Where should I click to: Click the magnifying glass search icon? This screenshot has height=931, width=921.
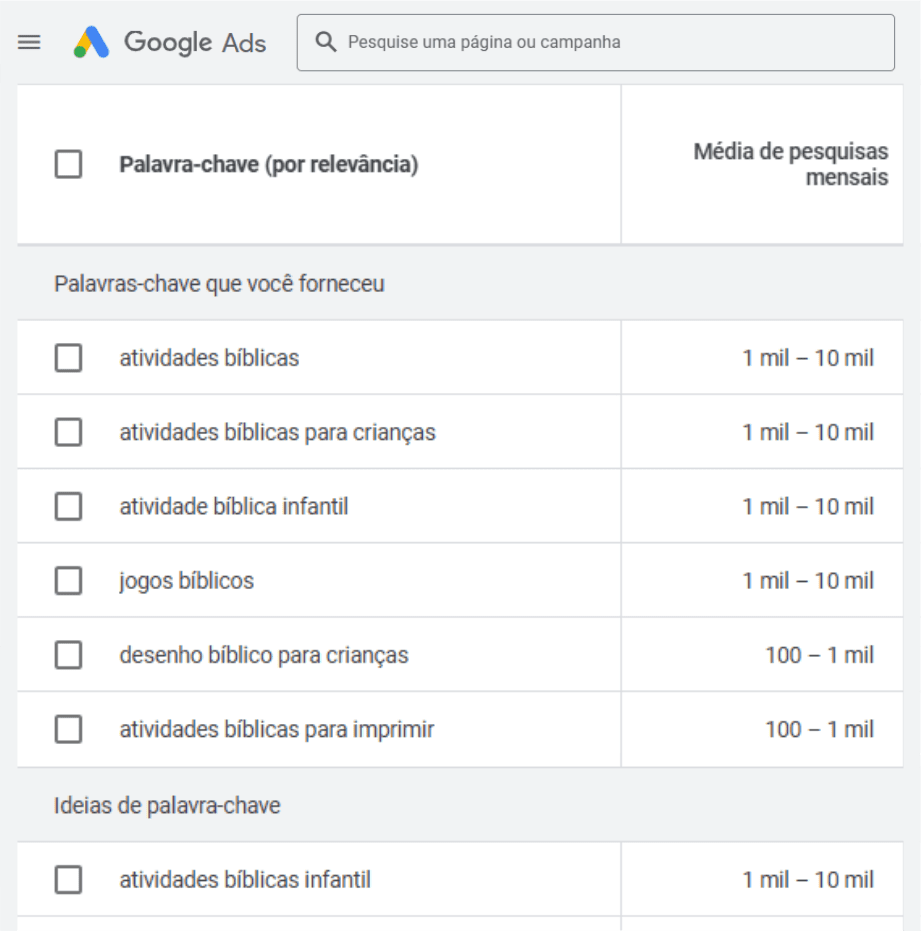325,42
